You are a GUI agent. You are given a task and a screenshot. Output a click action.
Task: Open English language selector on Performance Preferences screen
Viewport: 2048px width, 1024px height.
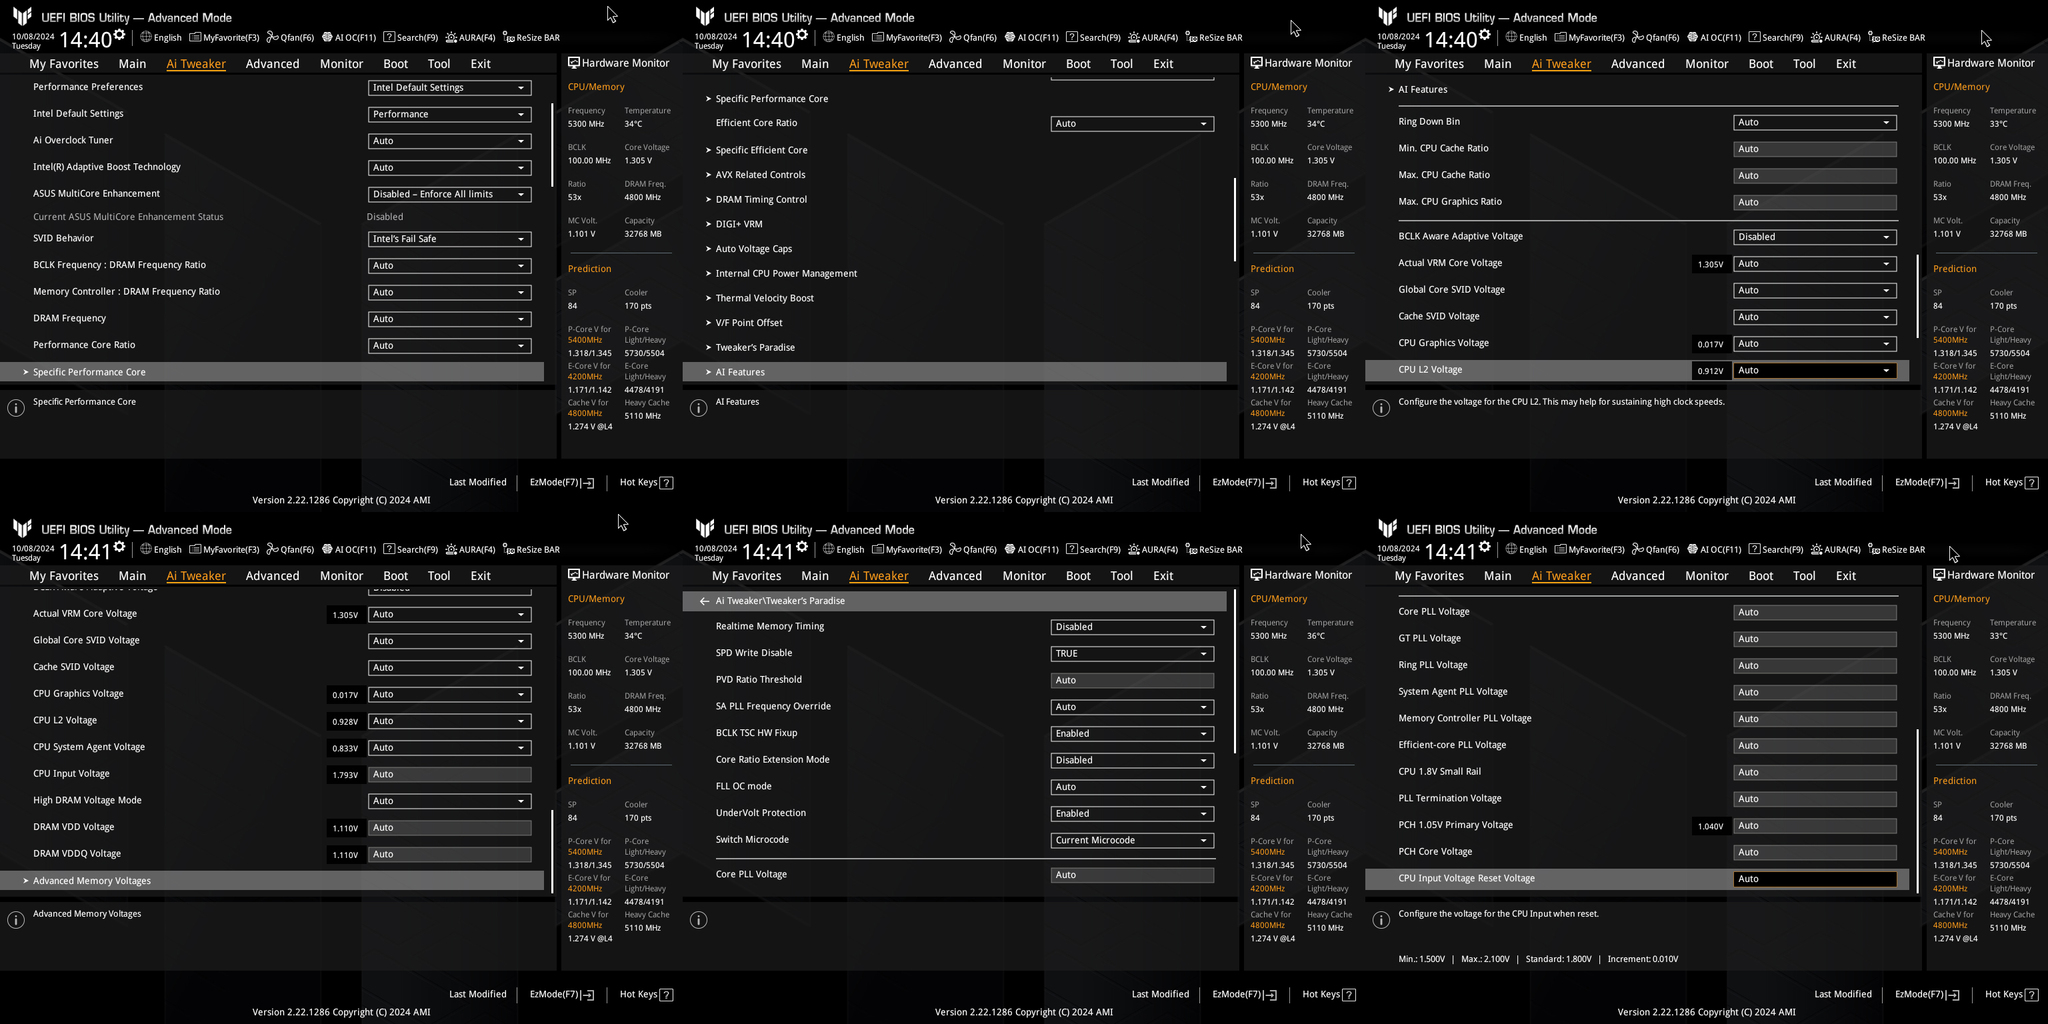coord(161,38)
